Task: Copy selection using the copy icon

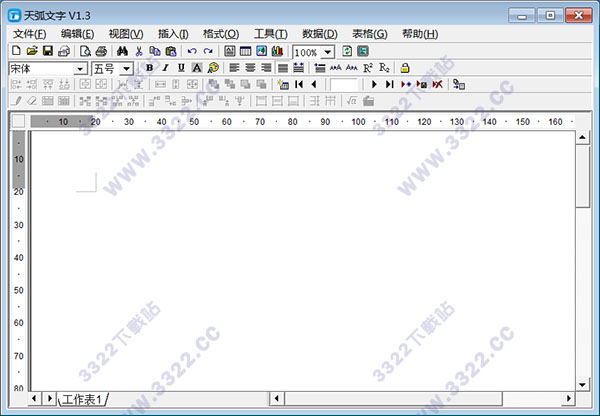Action: point(155,51)
